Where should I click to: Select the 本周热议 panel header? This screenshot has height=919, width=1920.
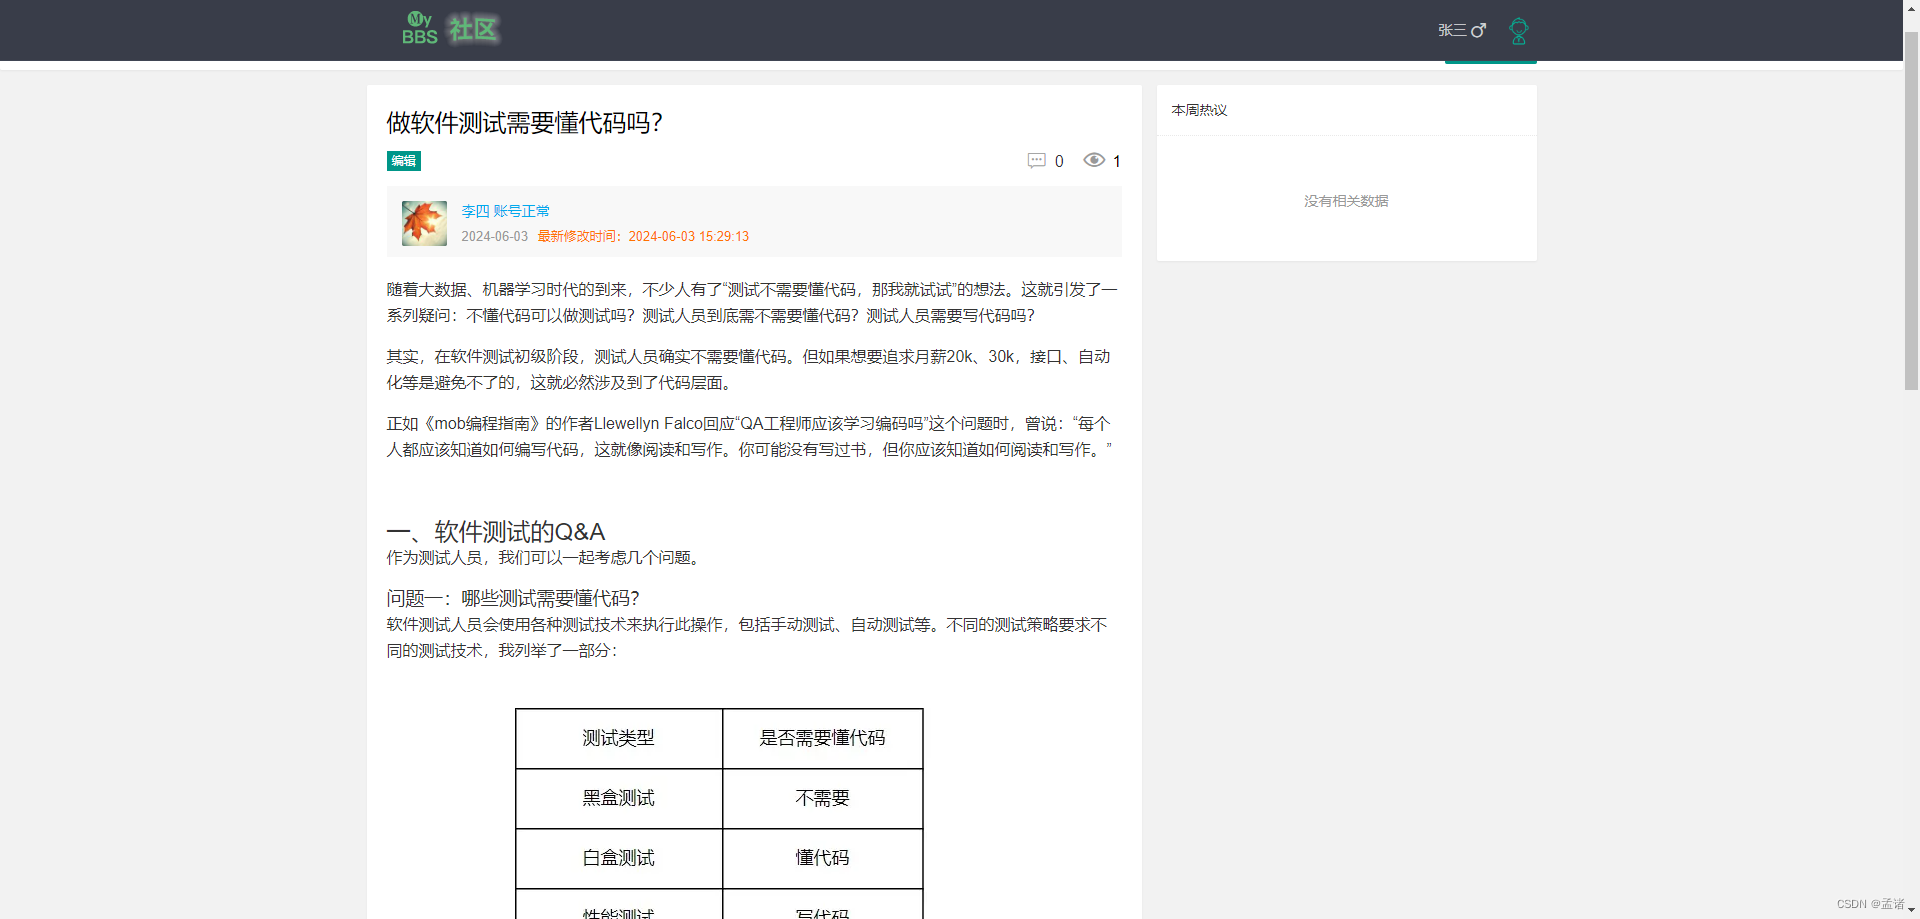click(1199, 110)
